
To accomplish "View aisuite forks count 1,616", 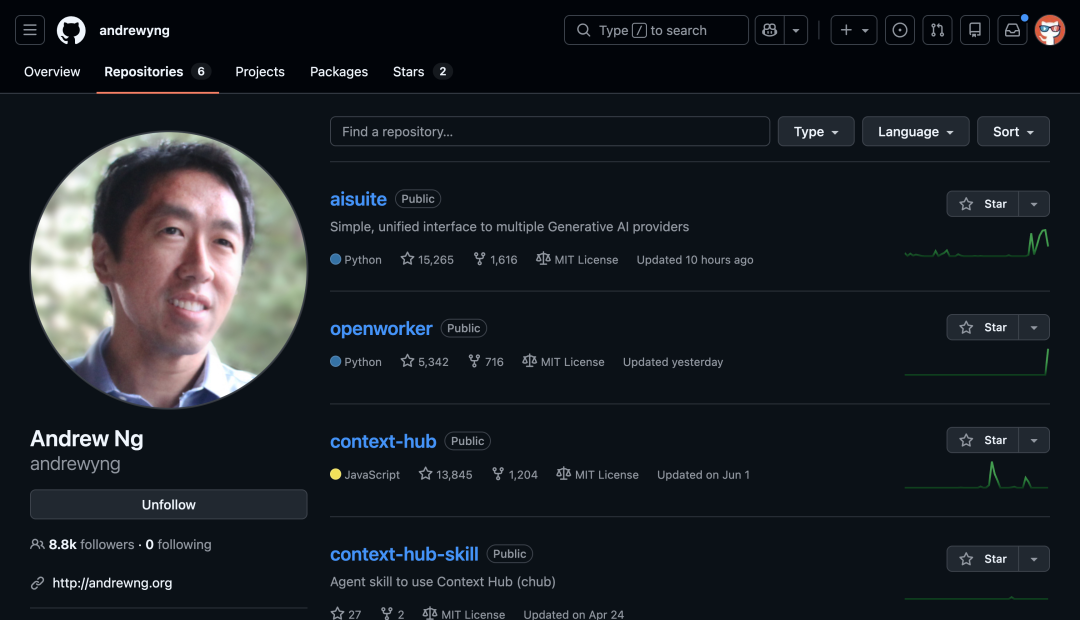I will coord(495,260).
